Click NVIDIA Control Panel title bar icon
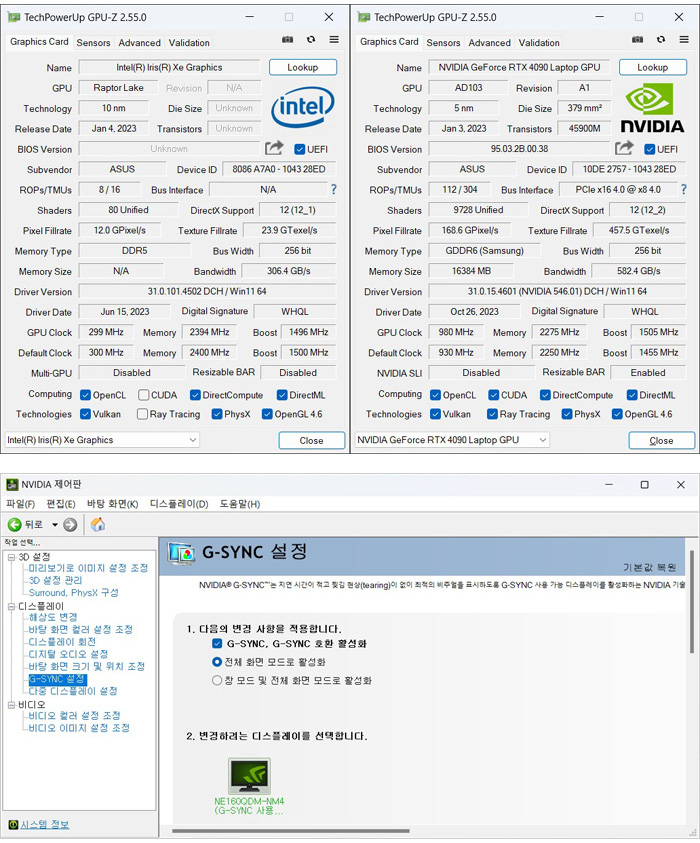 point(12,485)
